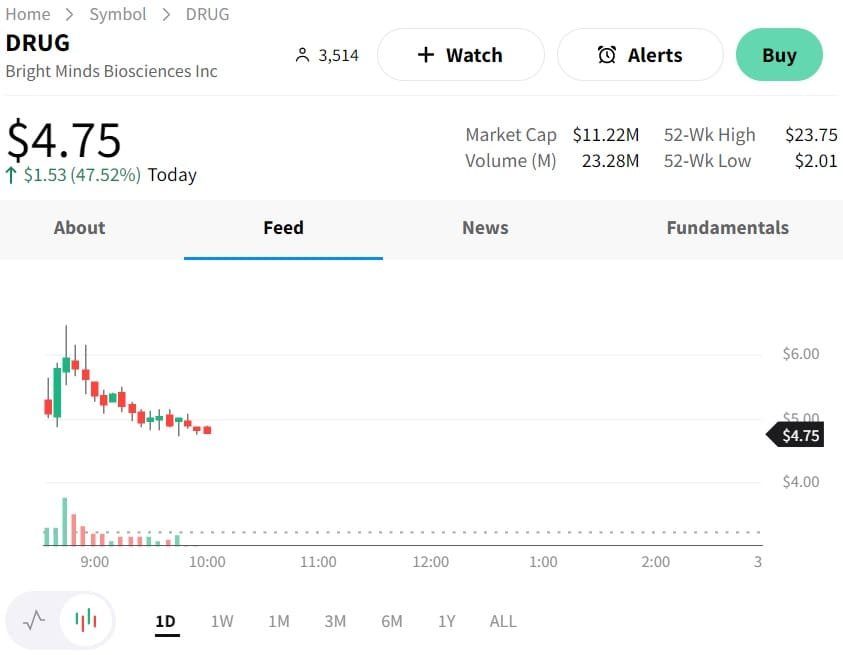Click the watchers count person icon

pos(303,55)
